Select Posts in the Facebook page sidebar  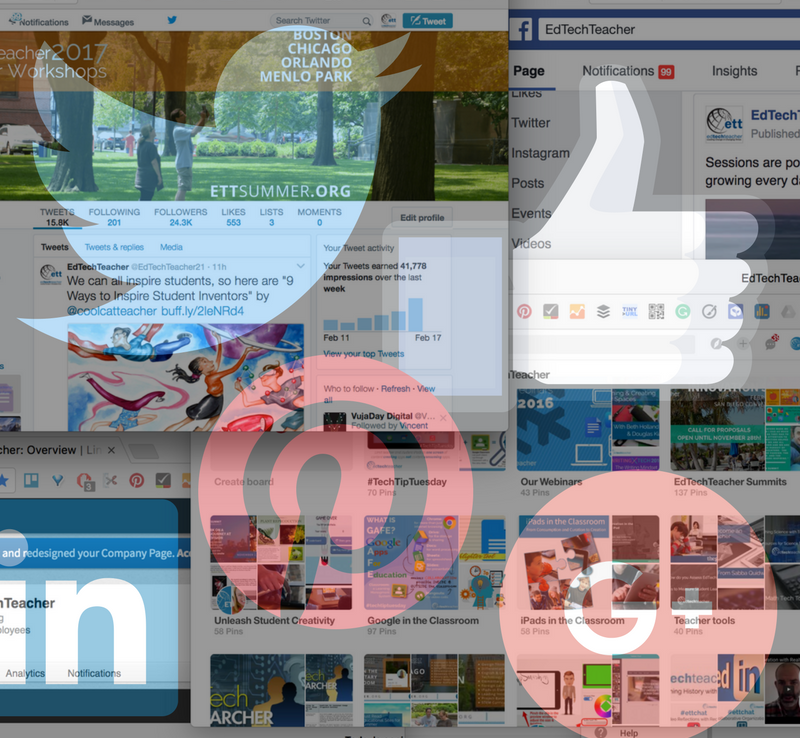(528, 183)
